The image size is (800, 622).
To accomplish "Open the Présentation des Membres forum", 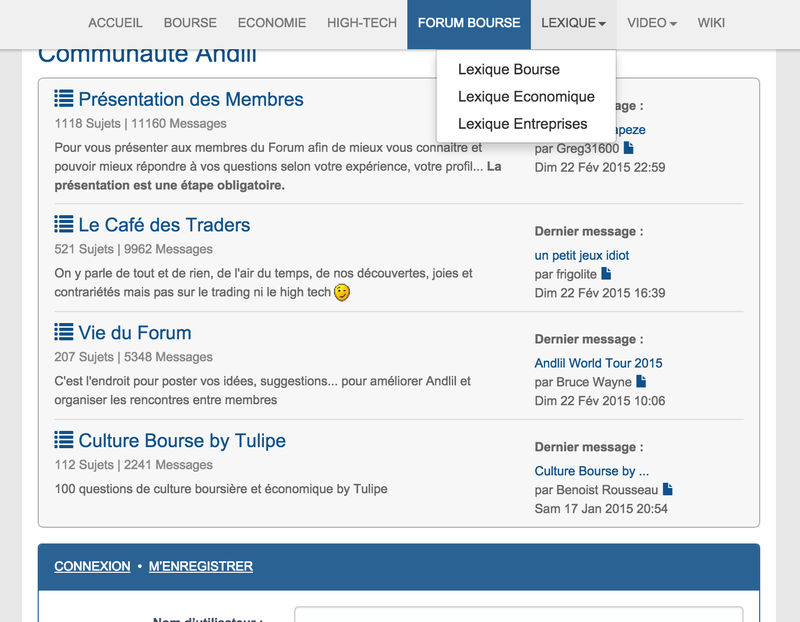I will click(x=191, y=99).
